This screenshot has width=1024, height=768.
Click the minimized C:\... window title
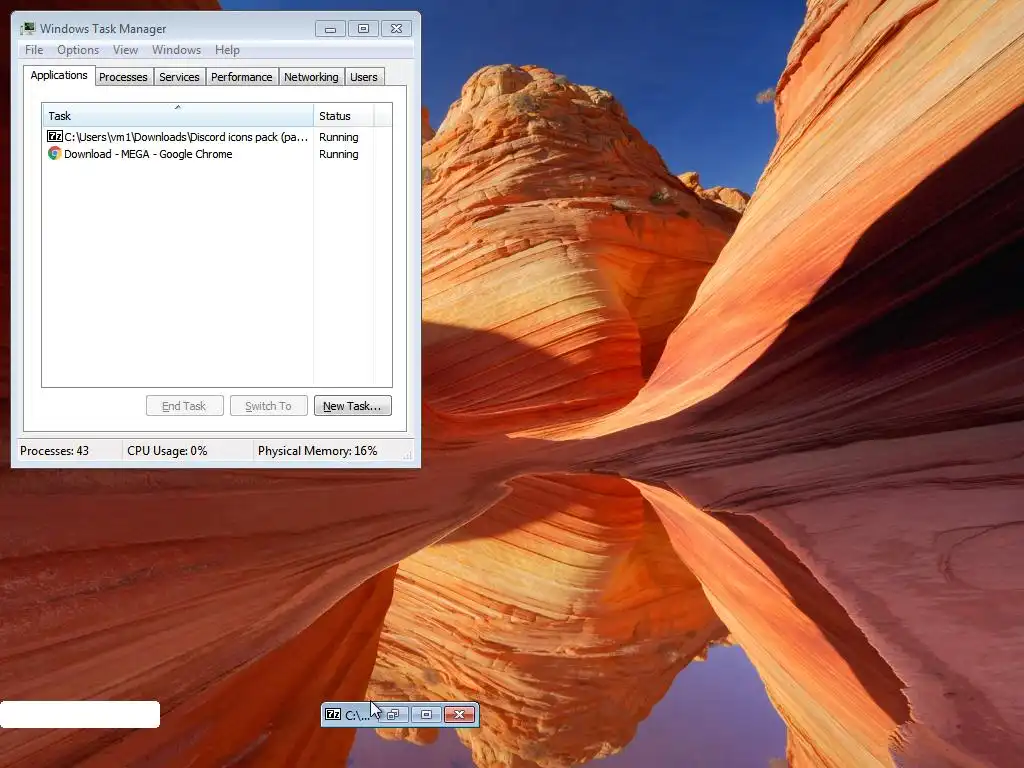pos(357,715)
